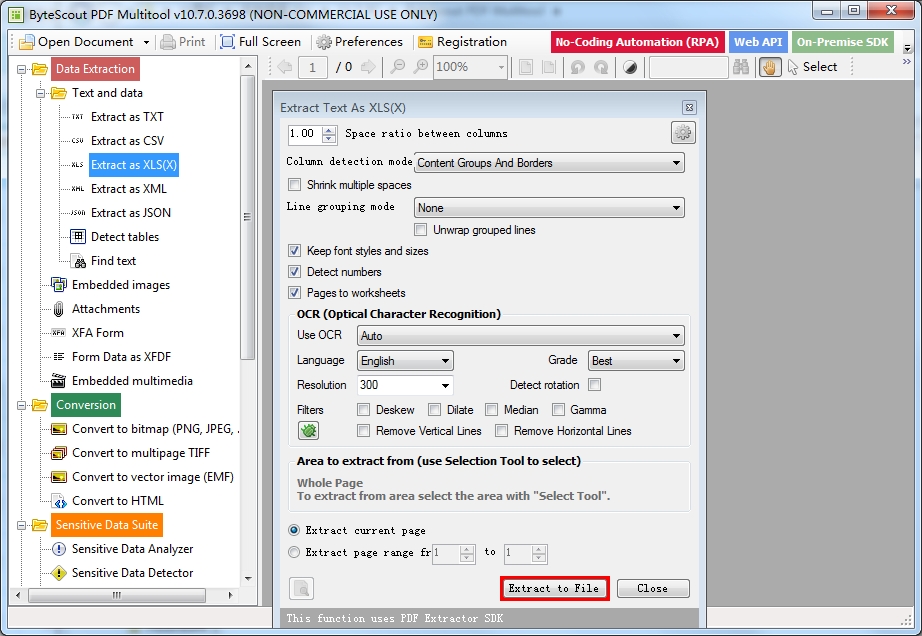Viewport: 922px width, 636px height.
Task: Click the rotate clockwise icon
Action: (600, 67)
